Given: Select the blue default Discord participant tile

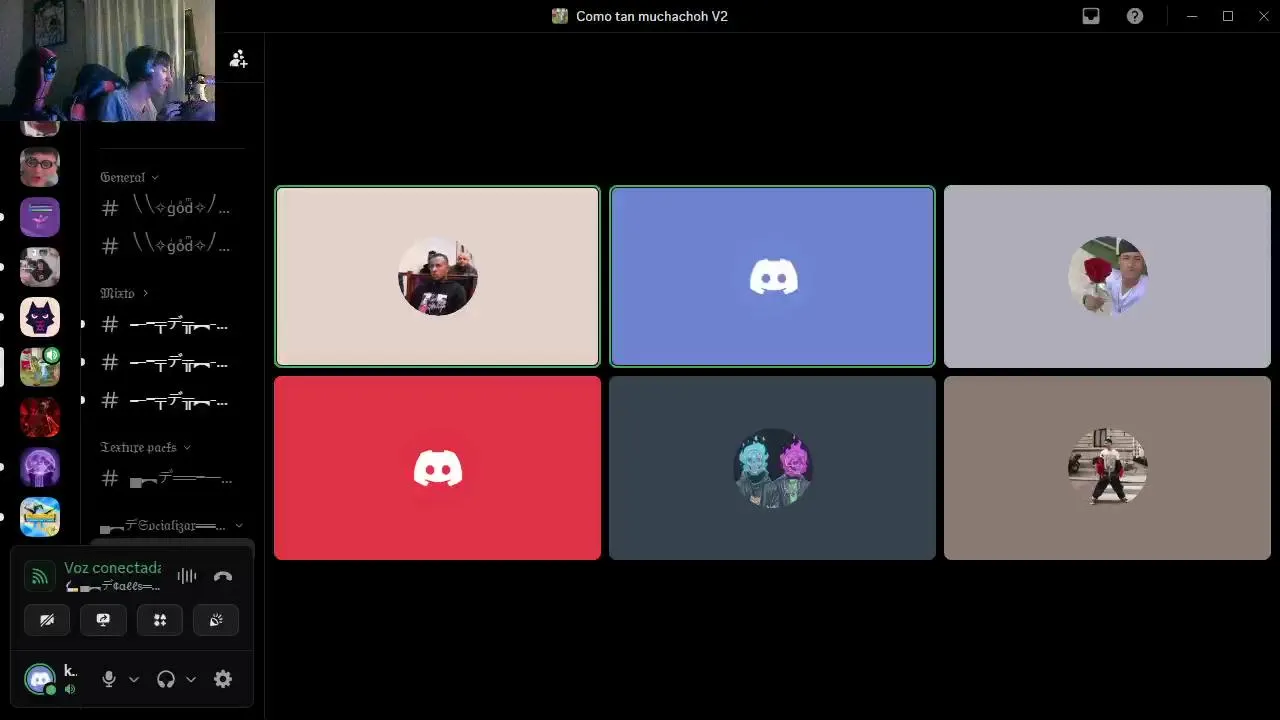Looking at the screenshot, I should pos(772,276).
